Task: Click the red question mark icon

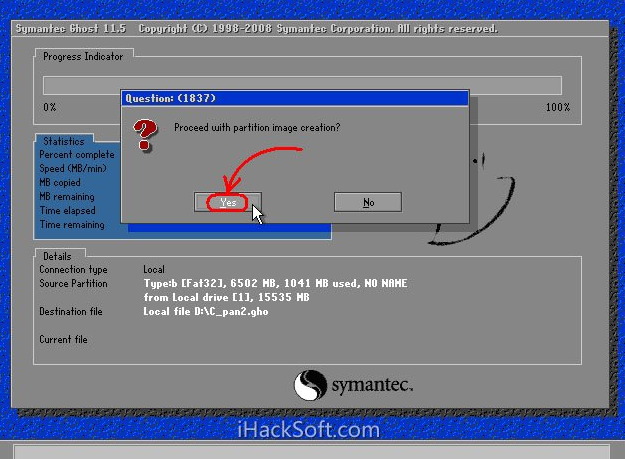Action: pos(146,134)
